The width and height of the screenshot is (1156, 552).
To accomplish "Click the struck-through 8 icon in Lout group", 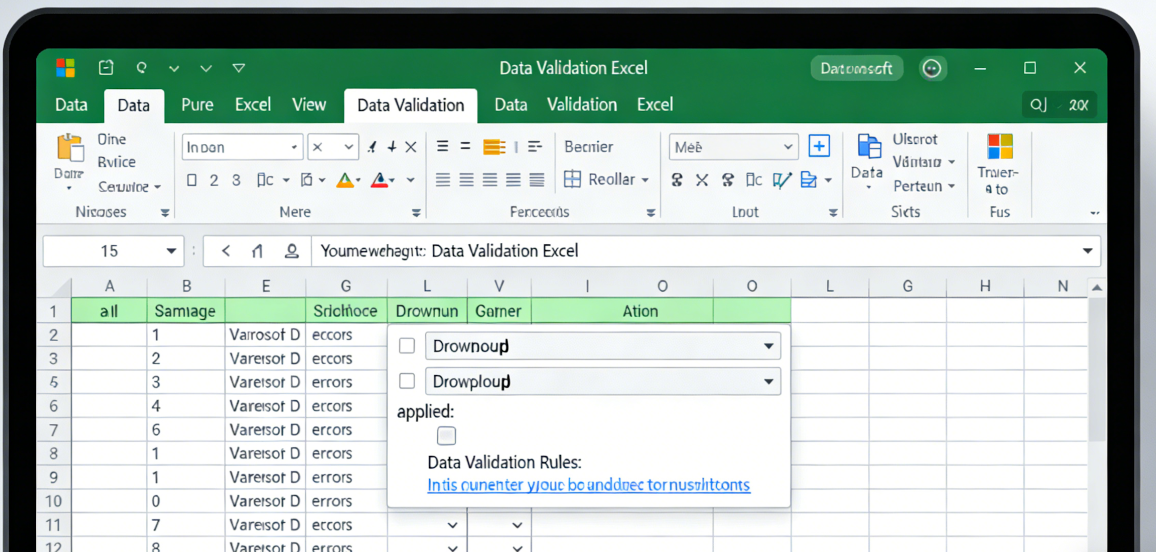I will pos(728,180).
